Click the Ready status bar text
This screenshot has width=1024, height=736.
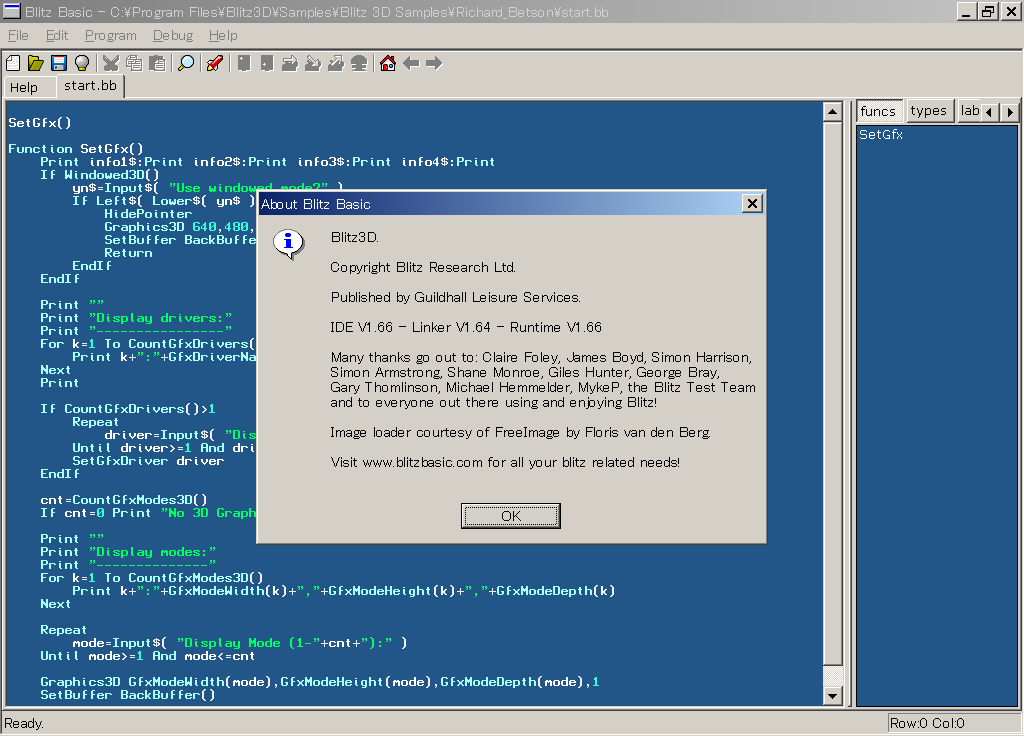24,724
